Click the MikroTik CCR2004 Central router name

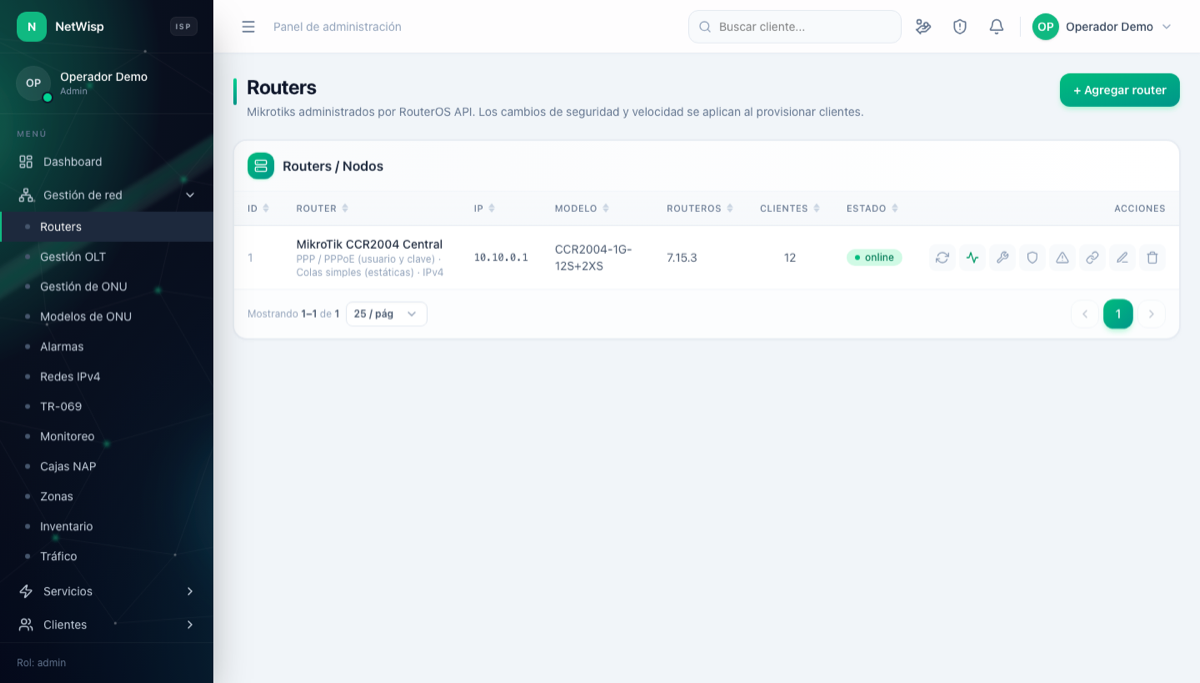tap(369, 244)
